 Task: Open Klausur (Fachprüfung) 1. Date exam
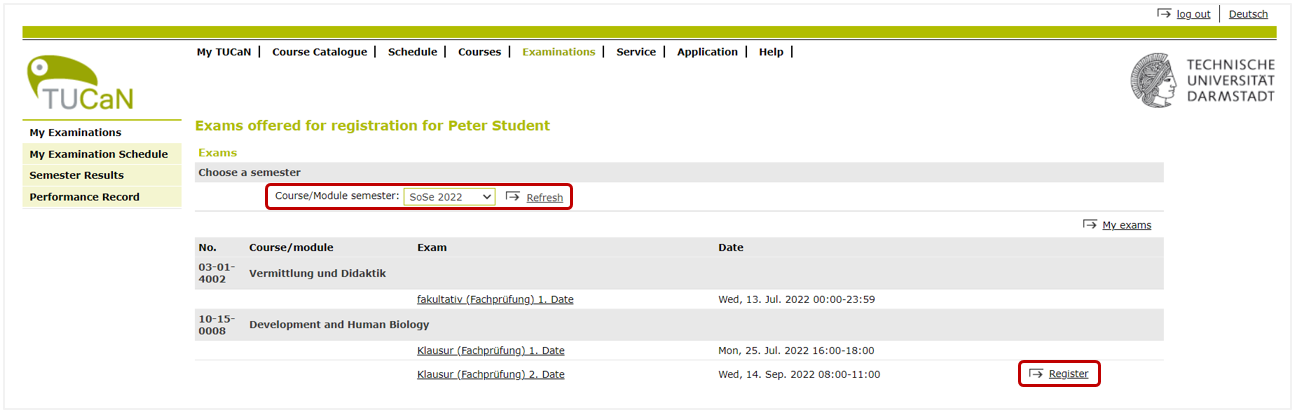[x=491, y=350]
